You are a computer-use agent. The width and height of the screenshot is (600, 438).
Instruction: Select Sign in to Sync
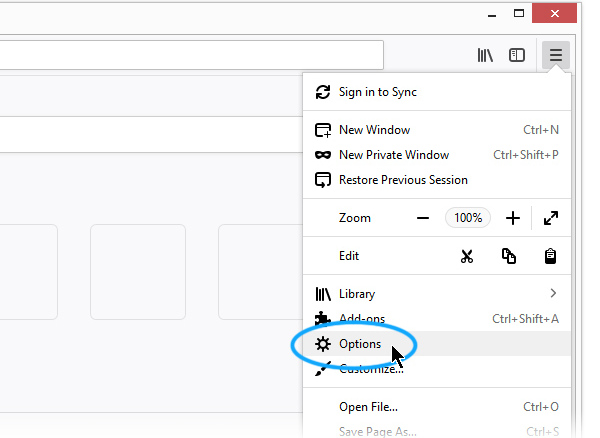[437, 92]
